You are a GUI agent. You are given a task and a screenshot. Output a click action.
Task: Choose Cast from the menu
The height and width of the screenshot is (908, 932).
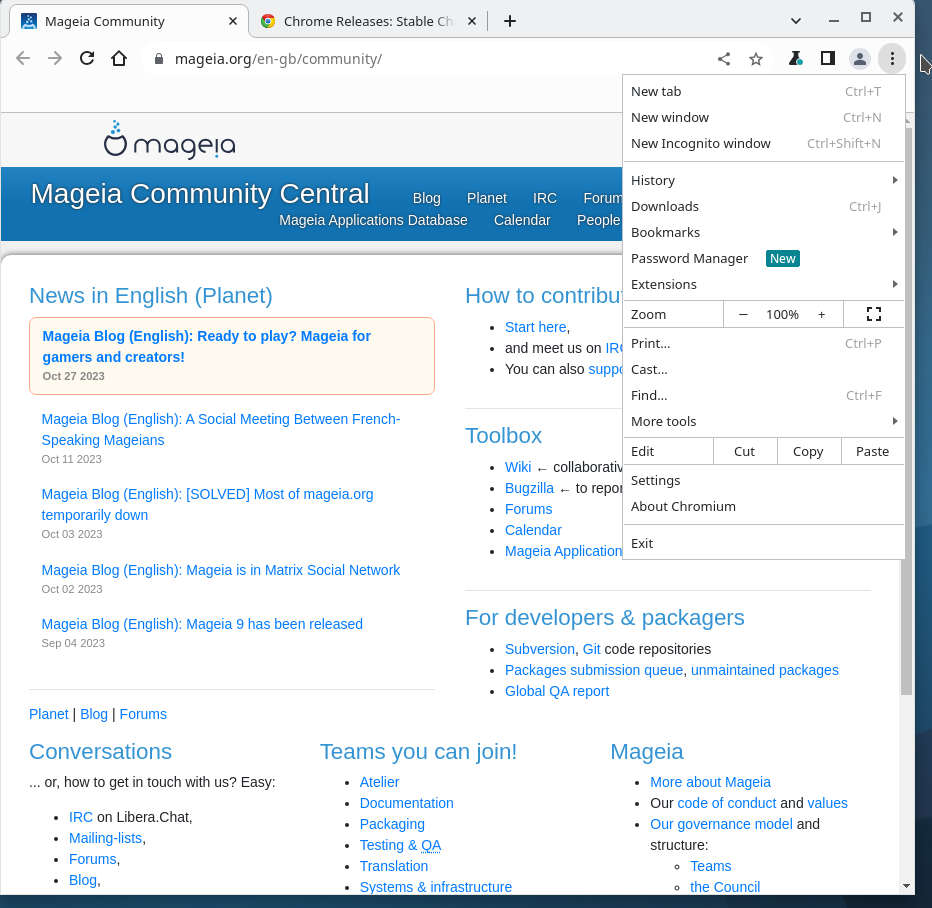(x=763, y=370)
